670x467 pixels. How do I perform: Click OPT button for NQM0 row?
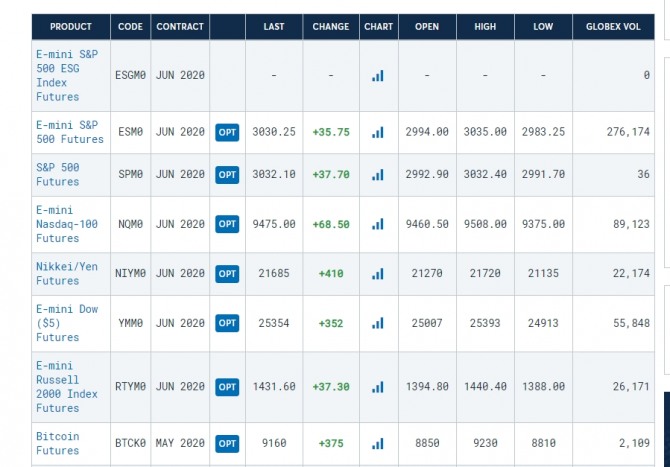227,224
